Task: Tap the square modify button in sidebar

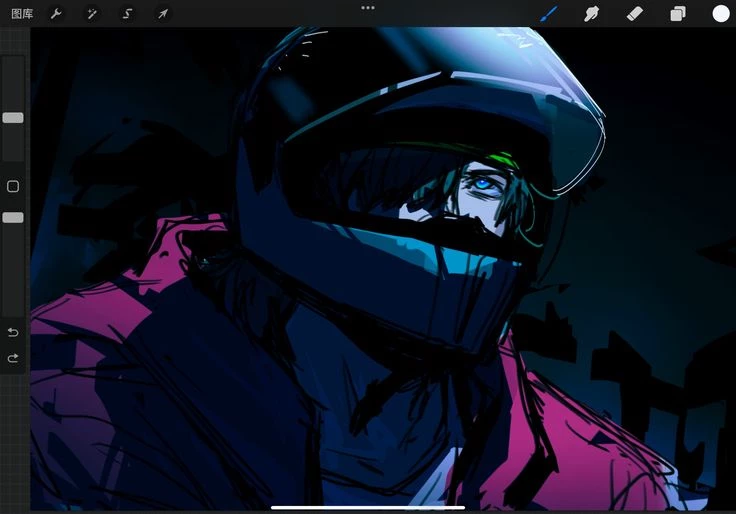Action: 13,187
